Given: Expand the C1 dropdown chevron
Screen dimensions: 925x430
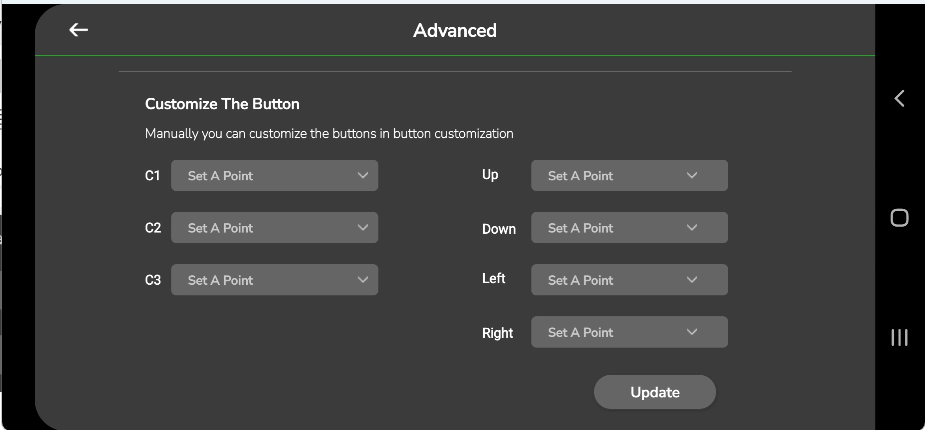Looking at the screenshot, I should point(362,175).
